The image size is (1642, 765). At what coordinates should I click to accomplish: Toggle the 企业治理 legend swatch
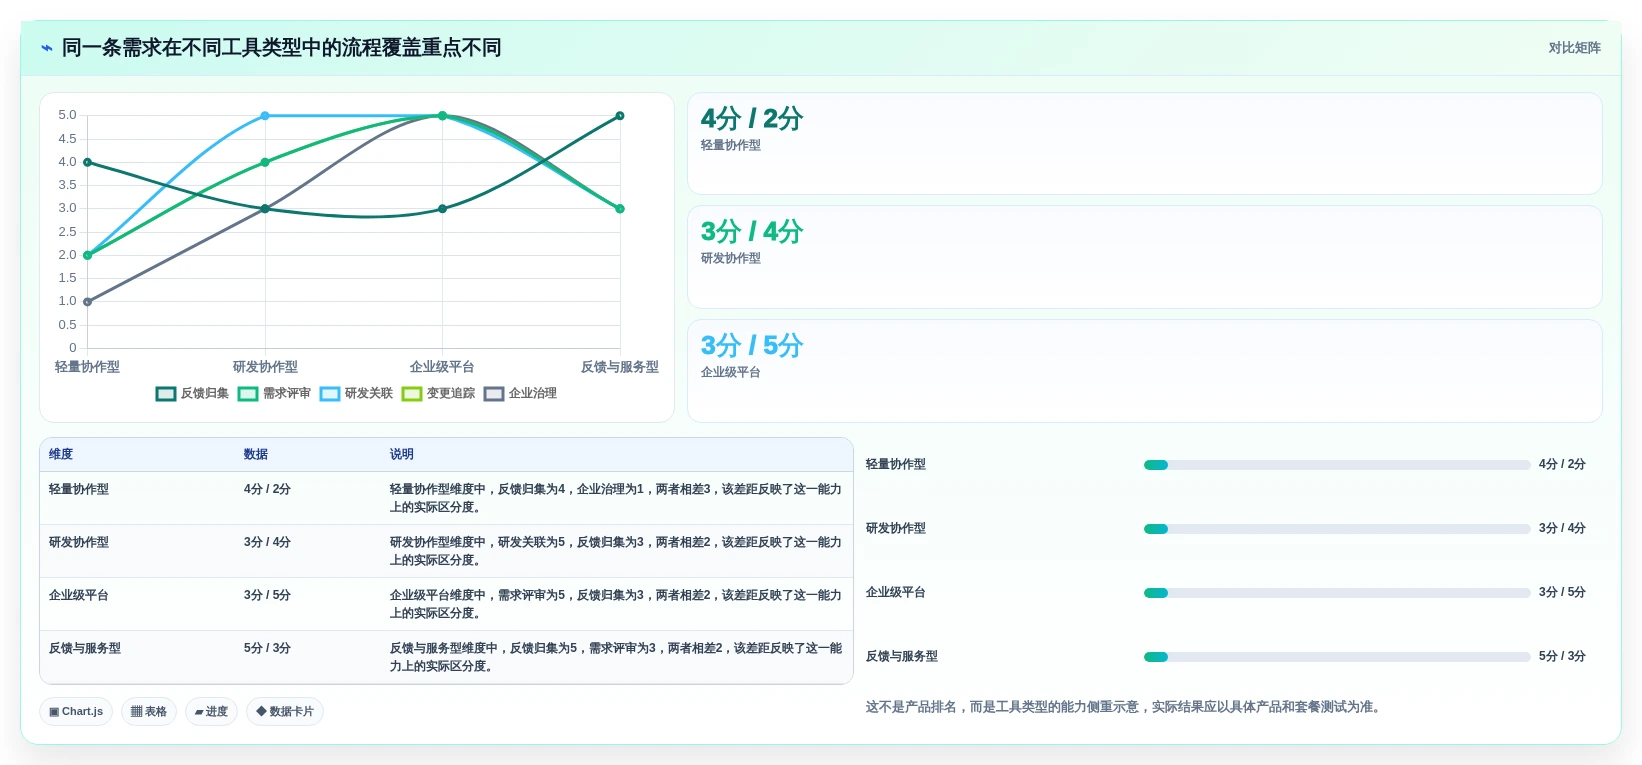pyautogui.click(x=494, y=394)
